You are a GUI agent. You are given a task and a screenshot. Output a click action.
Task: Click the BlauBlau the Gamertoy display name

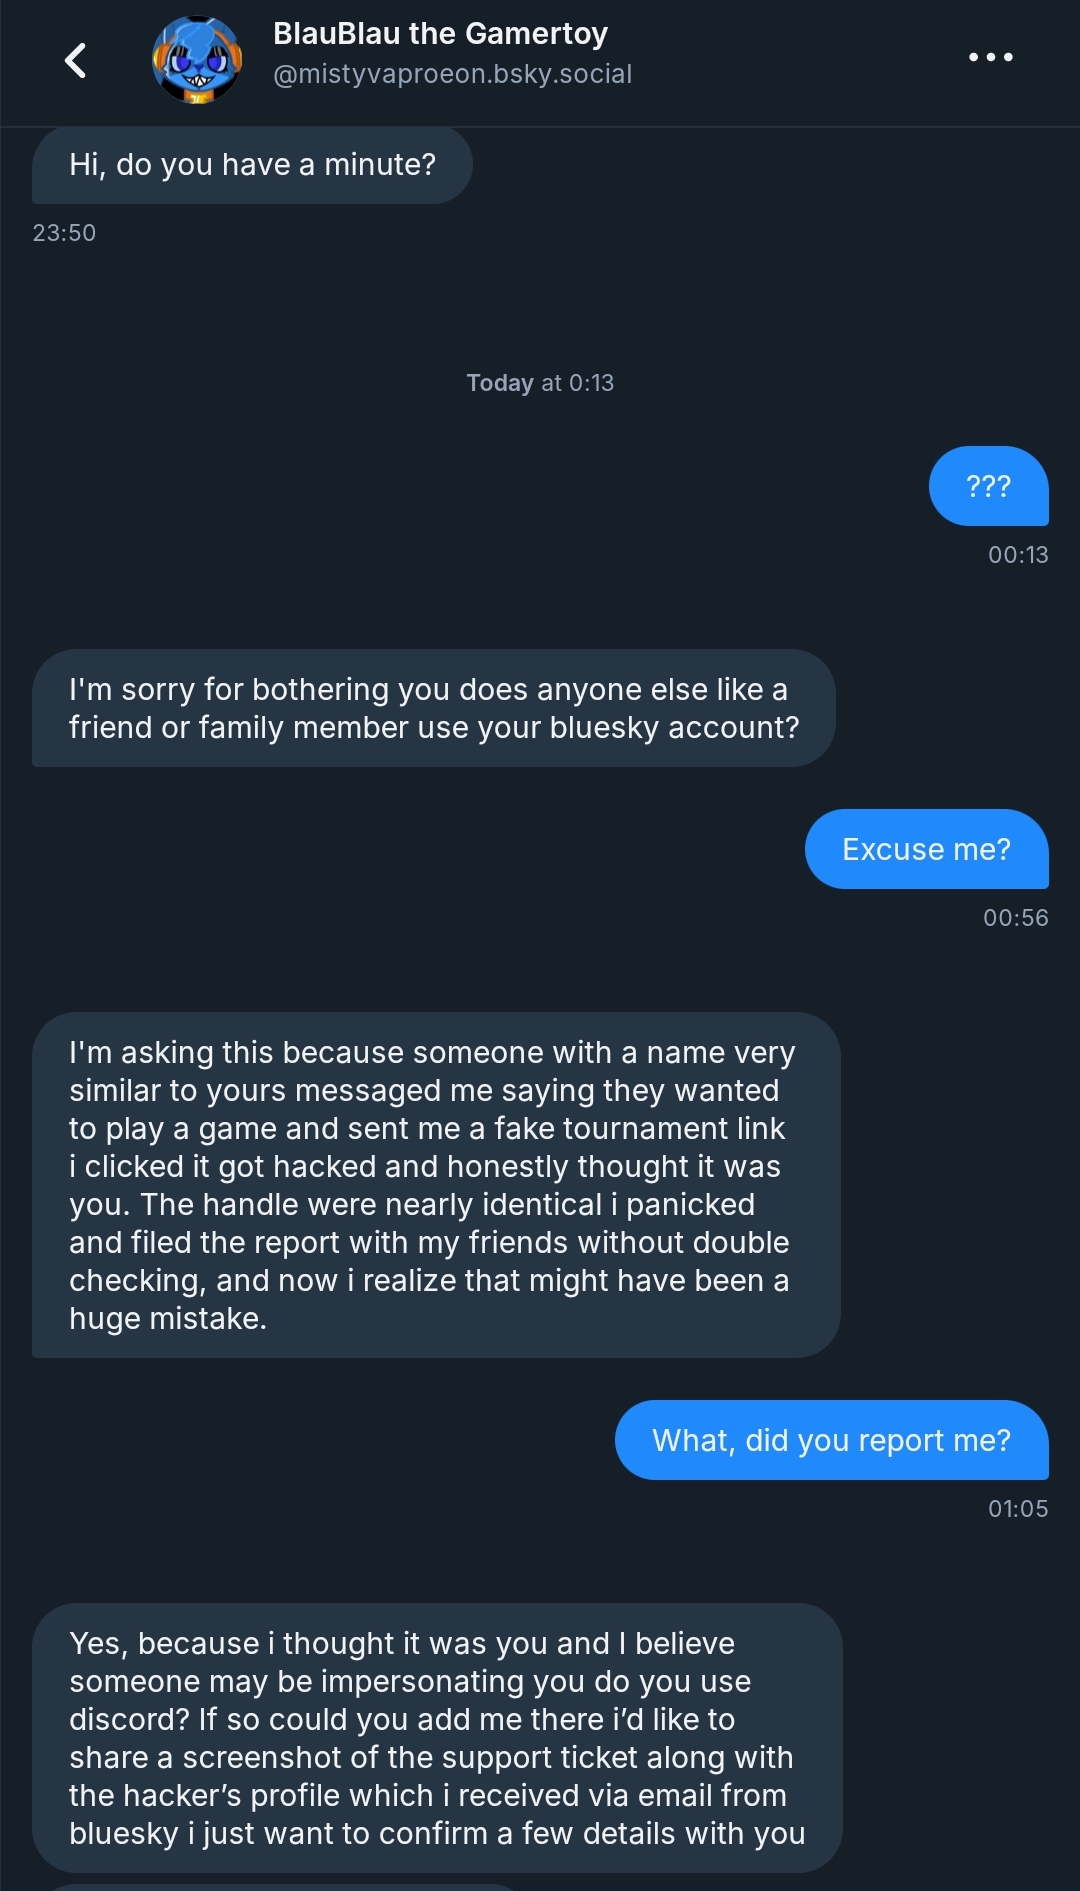(440, 34)
